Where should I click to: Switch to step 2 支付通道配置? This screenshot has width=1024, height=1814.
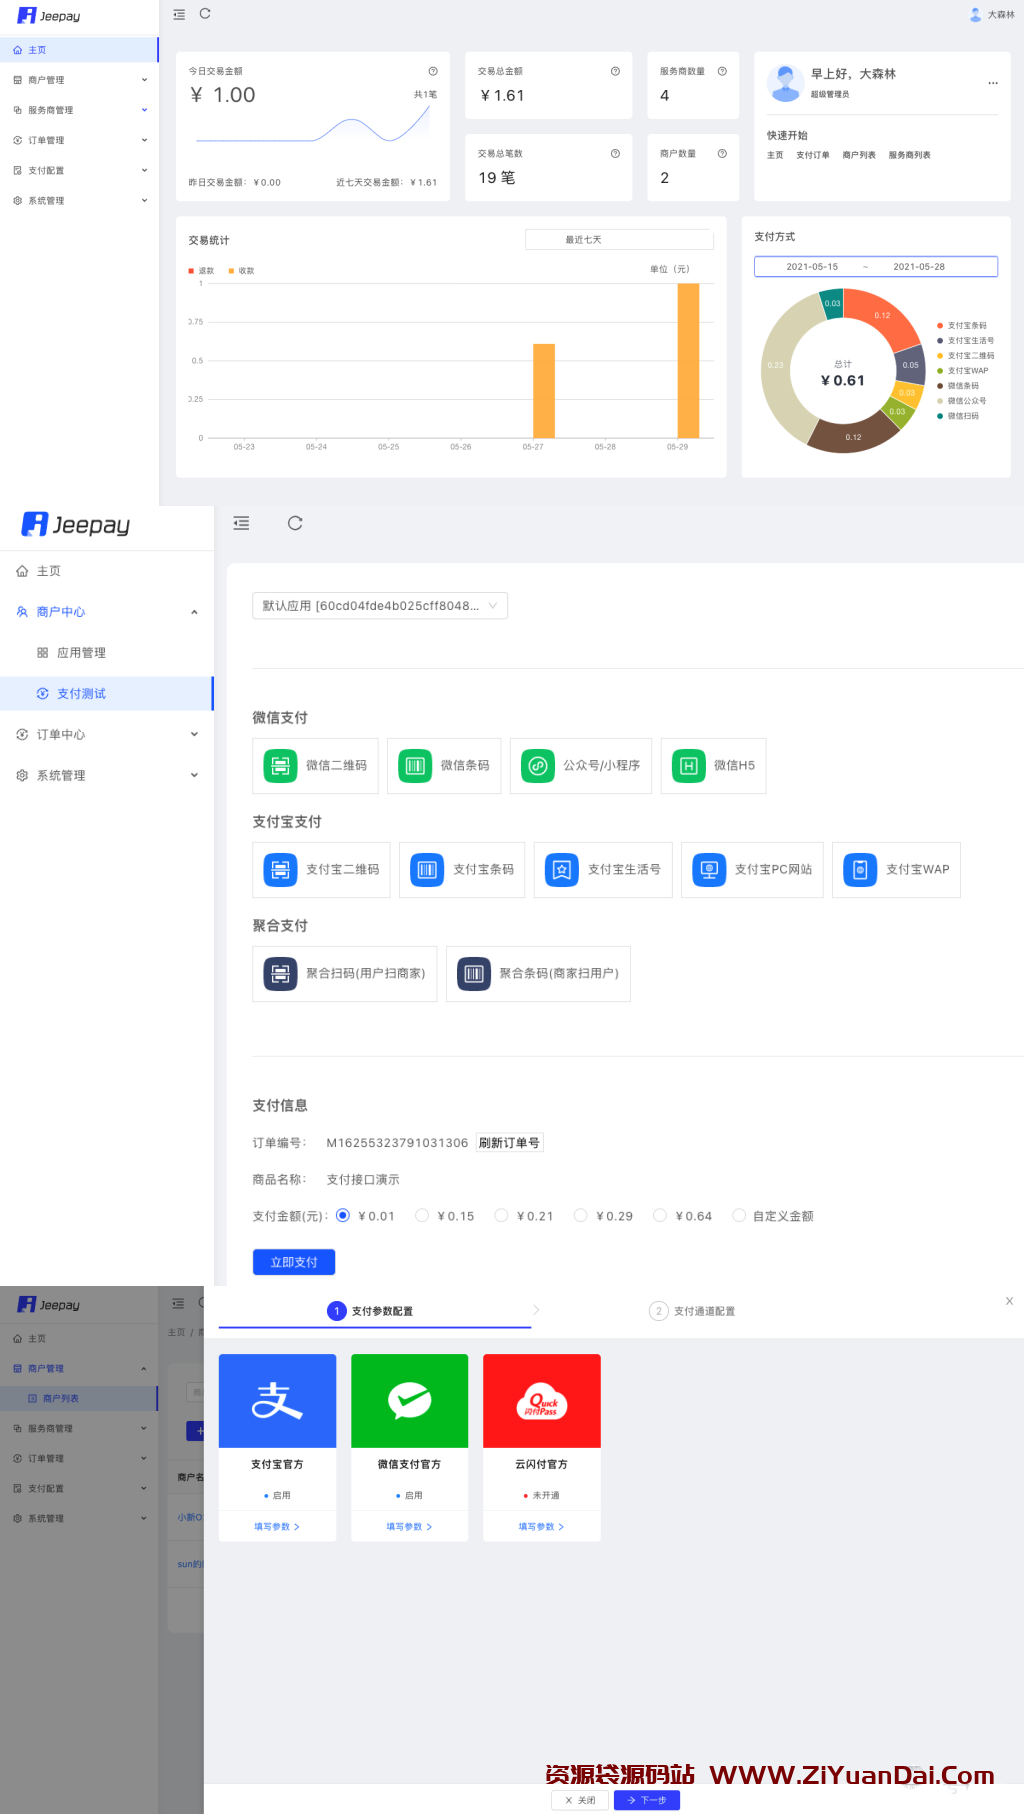click(x=692, y=1311)
